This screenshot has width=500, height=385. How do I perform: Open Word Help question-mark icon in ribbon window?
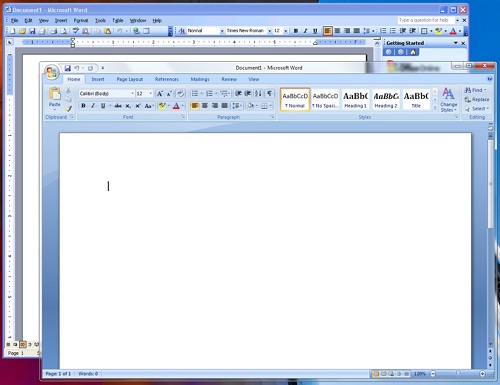(490, 79)
